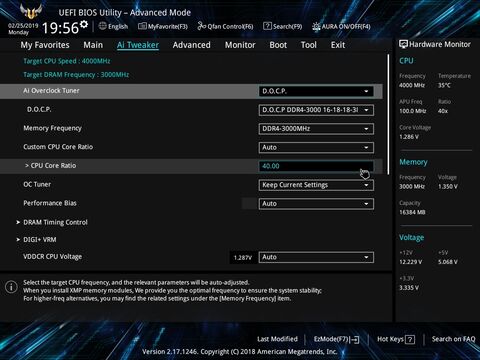Open MyFavorite(F3) list icon
The height and width of the screenshot is (360, 480).
click(x=142, y=26)
